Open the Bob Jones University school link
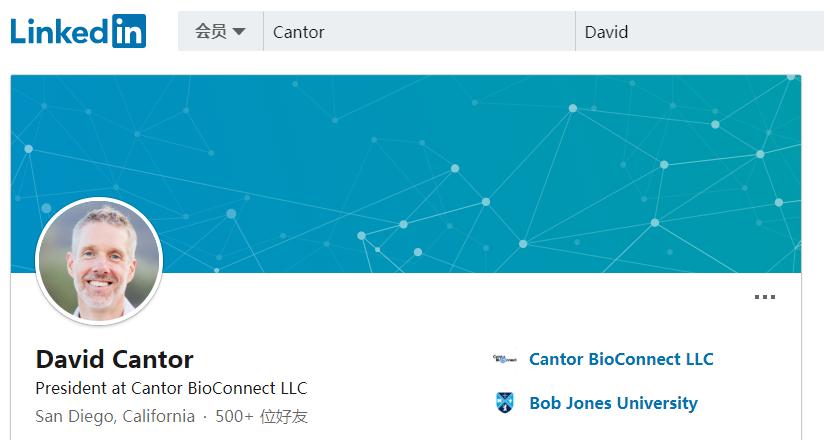The width and height of the screenshot is (824, 440). pos(613,403)
